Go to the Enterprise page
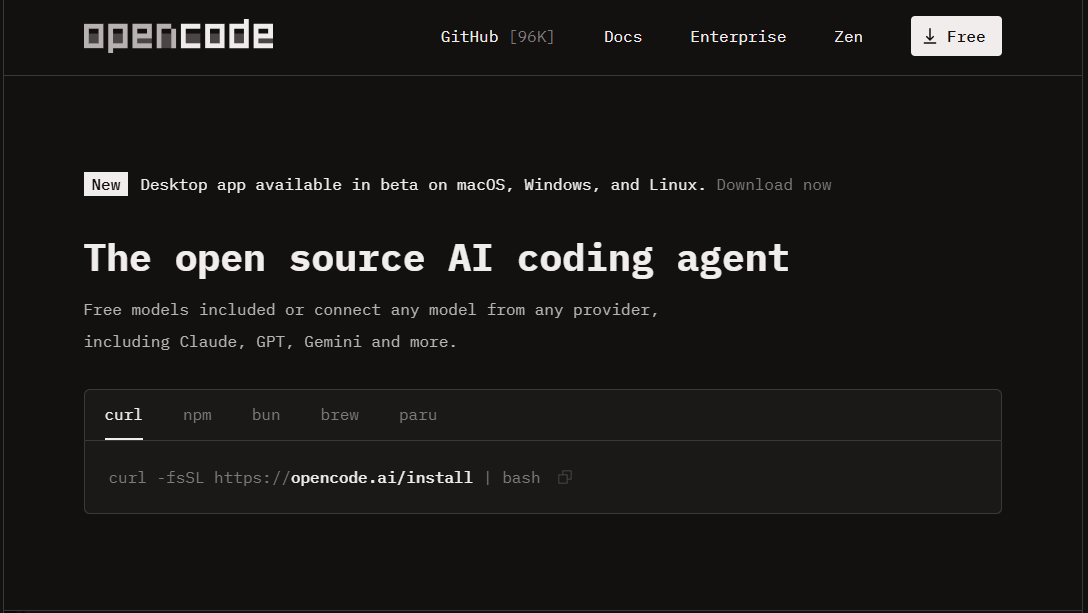The height and width of the screenshot is (613, 1088). pos(738,37)
